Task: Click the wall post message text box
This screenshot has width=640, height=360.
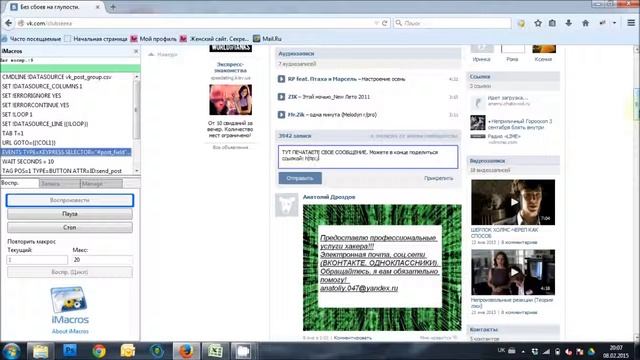Action: pyautogui.click(x=368, y=157)
